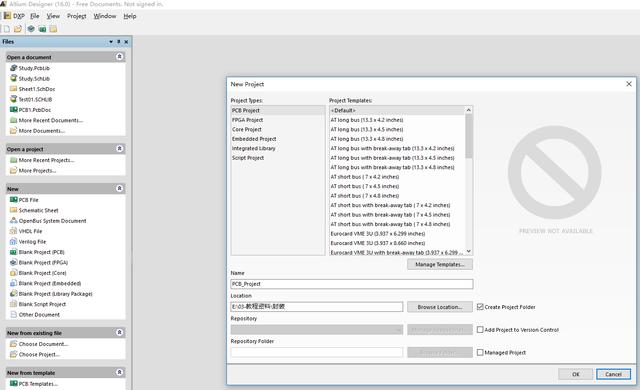Click template list scroll-up arrow

469,110
